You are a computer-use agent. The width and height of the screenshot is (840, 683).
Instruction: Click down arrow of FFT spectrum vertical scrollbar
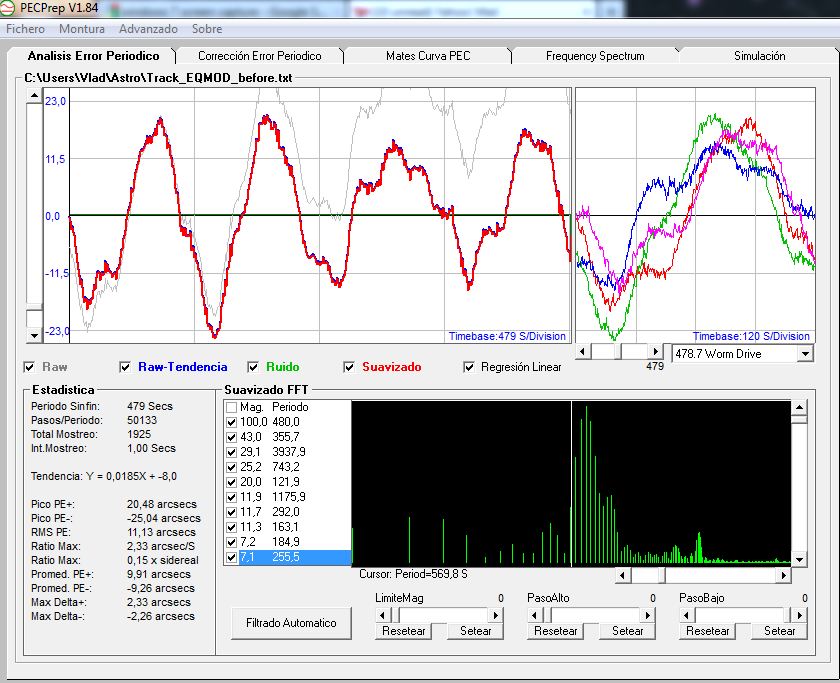[799, 560]
